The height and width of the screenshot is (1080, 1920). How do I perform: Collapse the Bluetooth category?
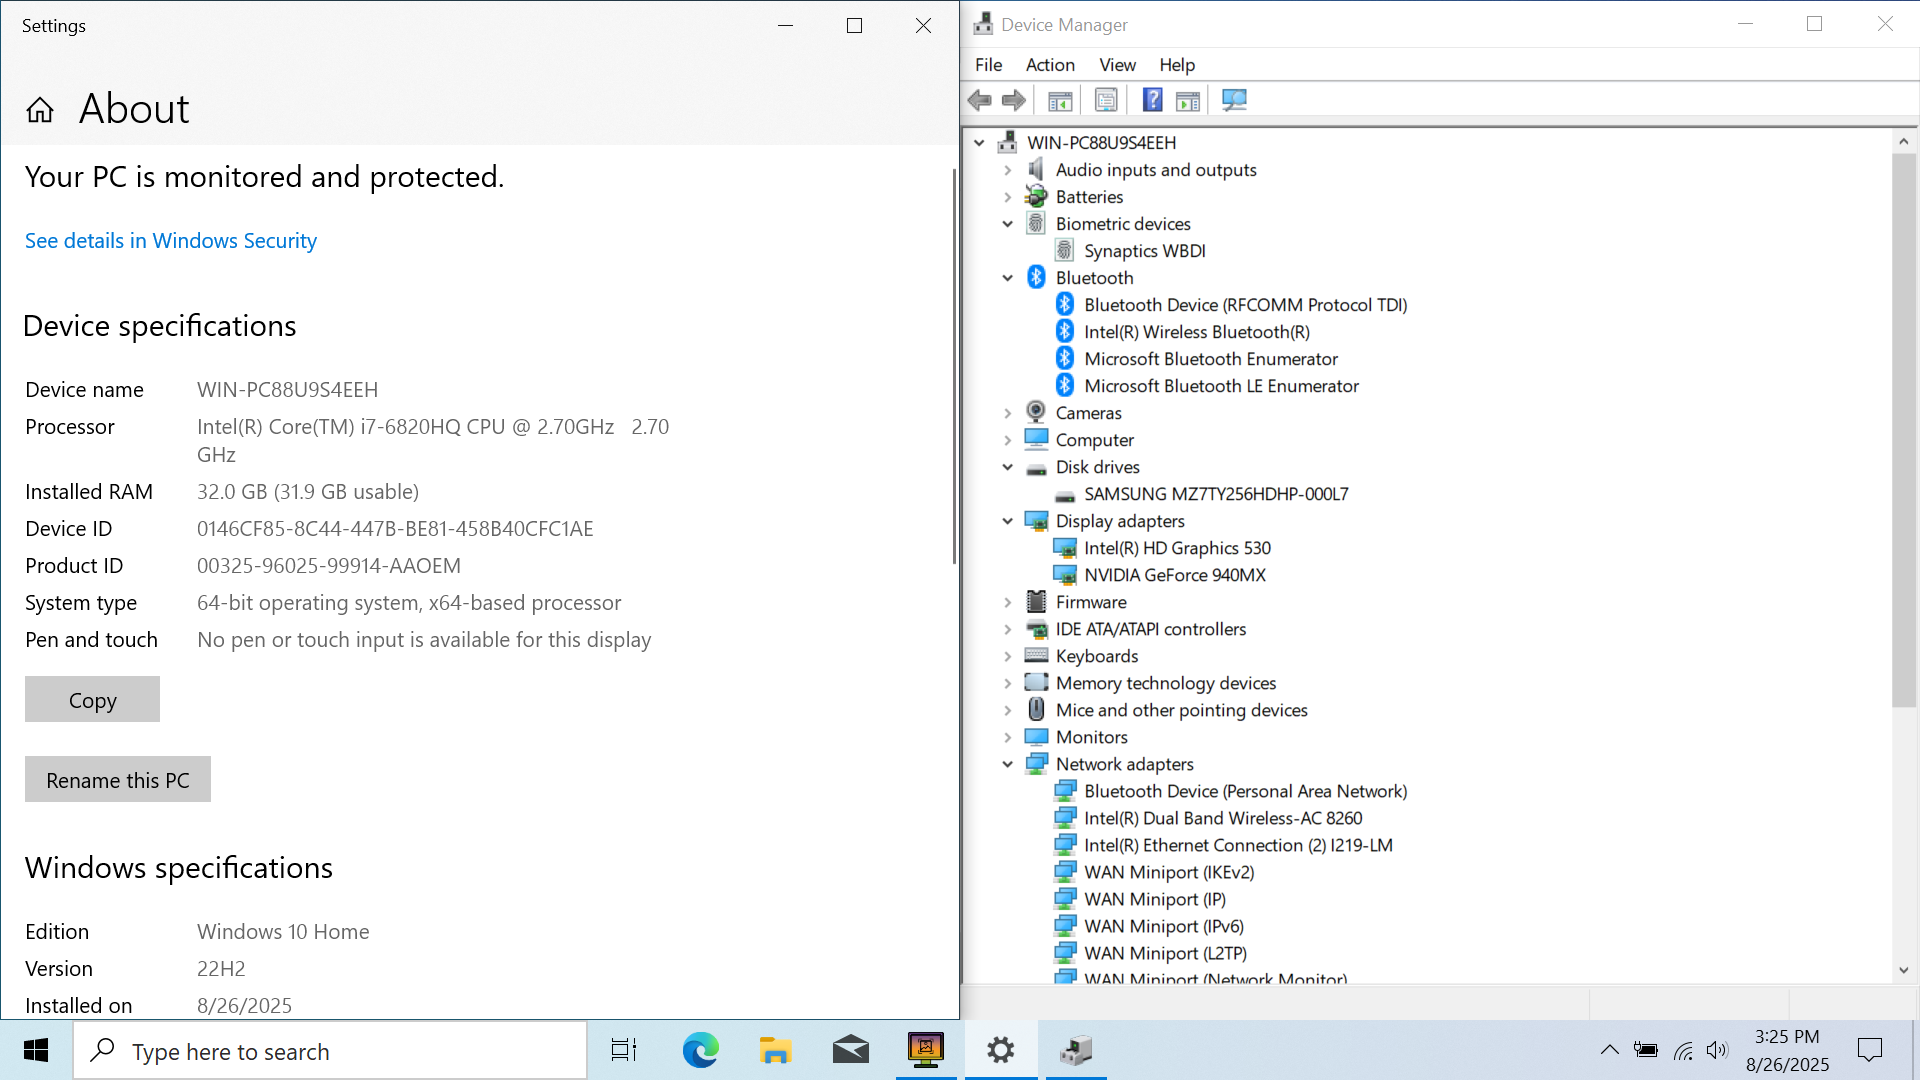point(1008,278)
